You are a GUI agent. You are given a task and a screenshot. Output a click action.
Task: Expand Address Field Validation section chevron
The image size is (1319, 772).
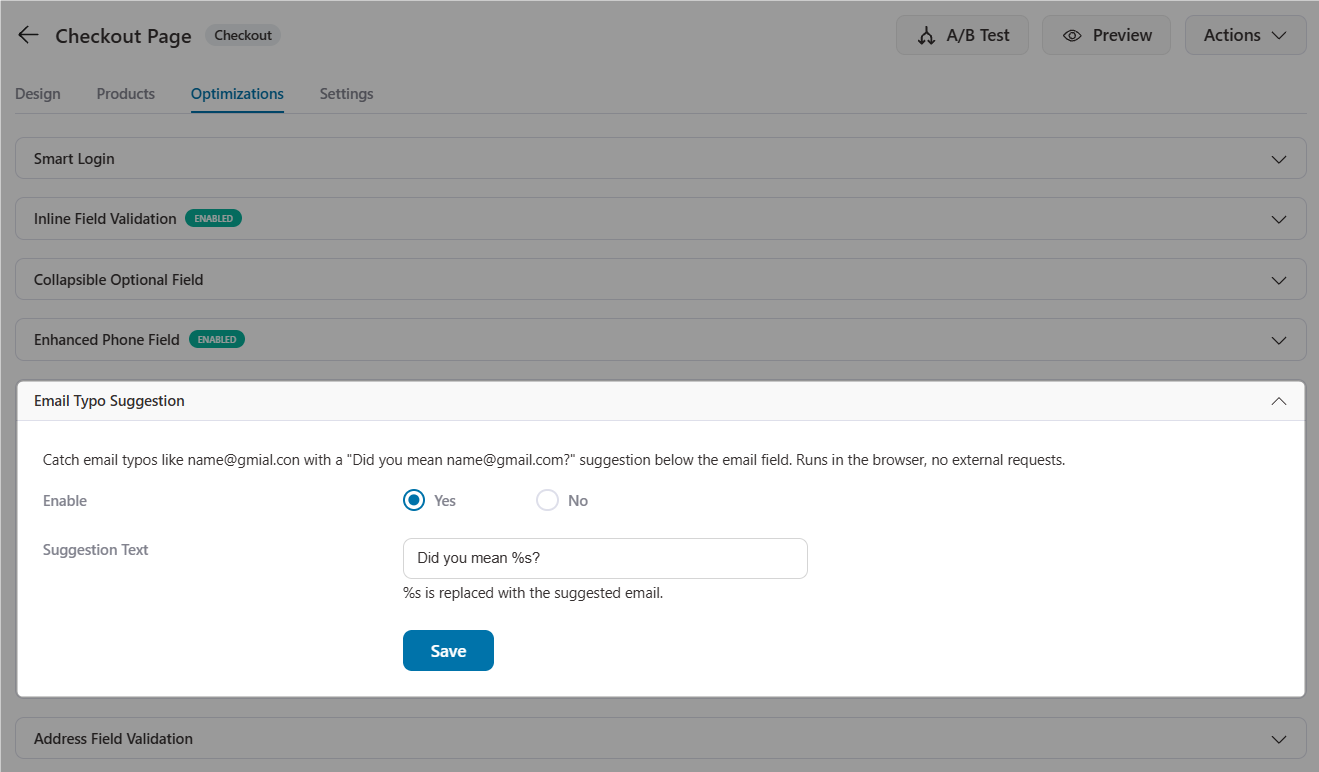[x=1278, y=739]
